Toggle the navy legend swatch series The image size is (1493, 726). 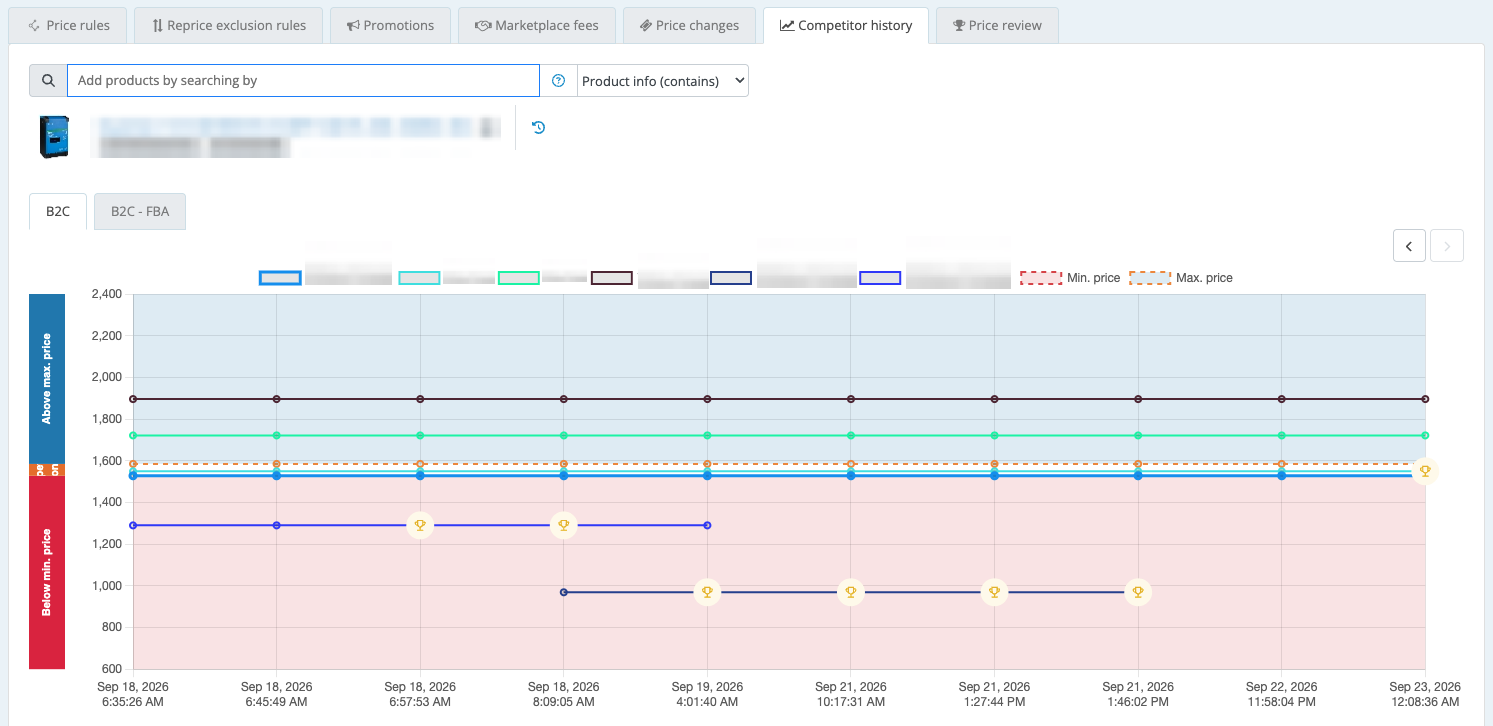pos(731,278)
